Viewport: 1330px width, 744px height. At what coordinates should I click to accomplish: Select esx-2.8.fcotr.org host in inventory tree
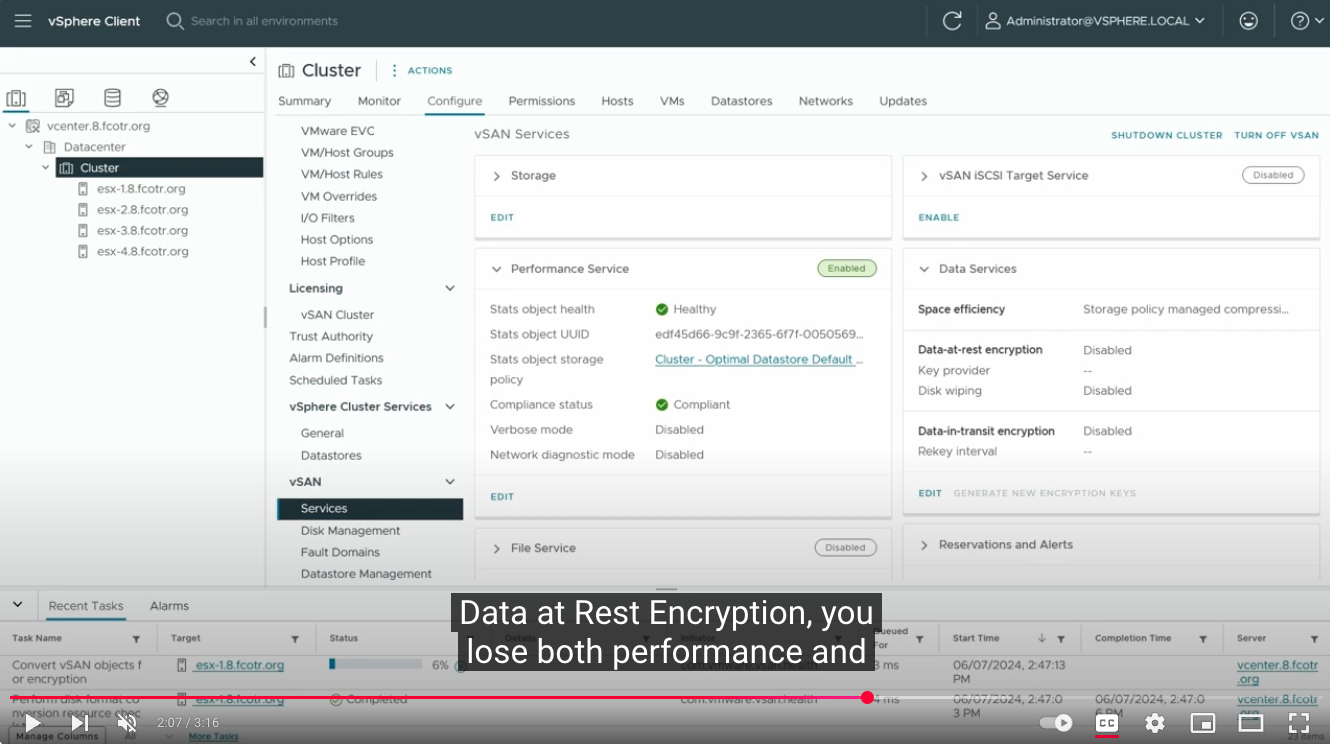click(x=142, y=210)
